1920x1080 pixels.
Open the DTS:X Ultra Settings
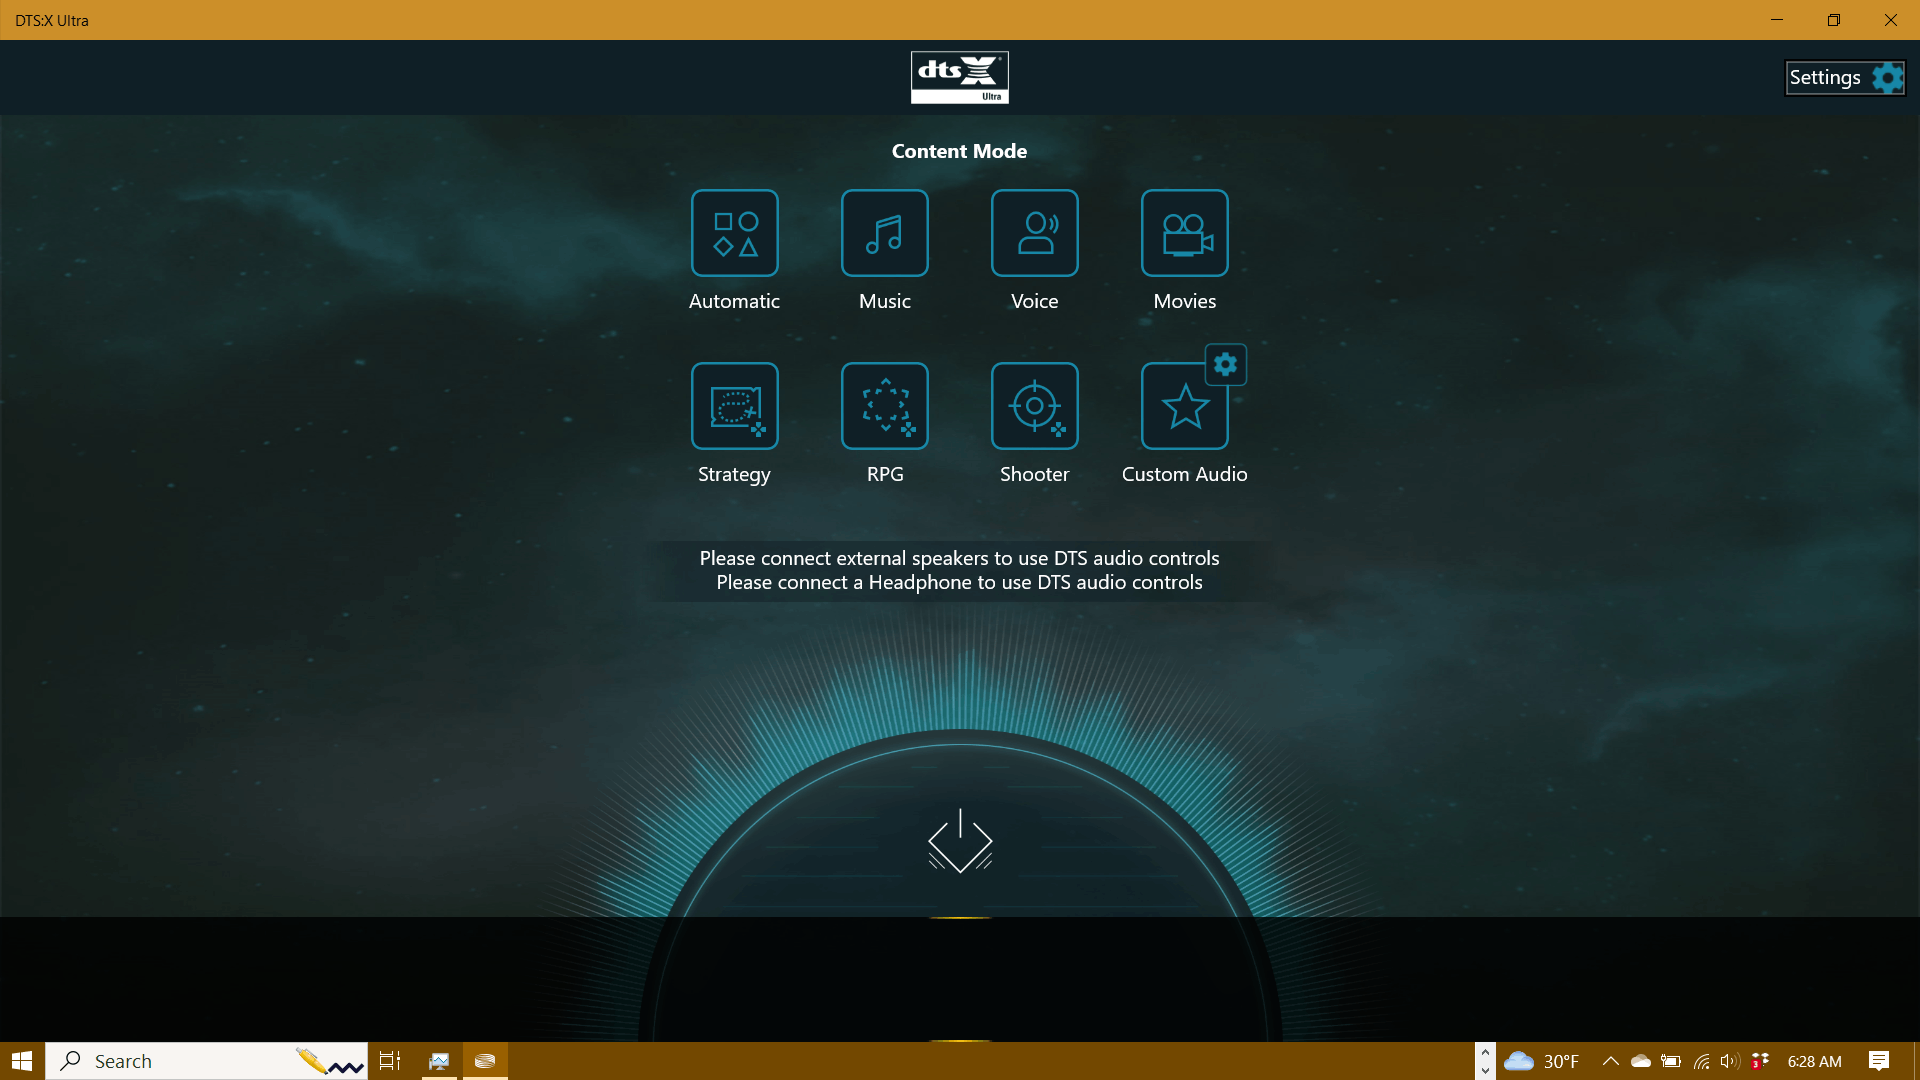[1844, 76]
